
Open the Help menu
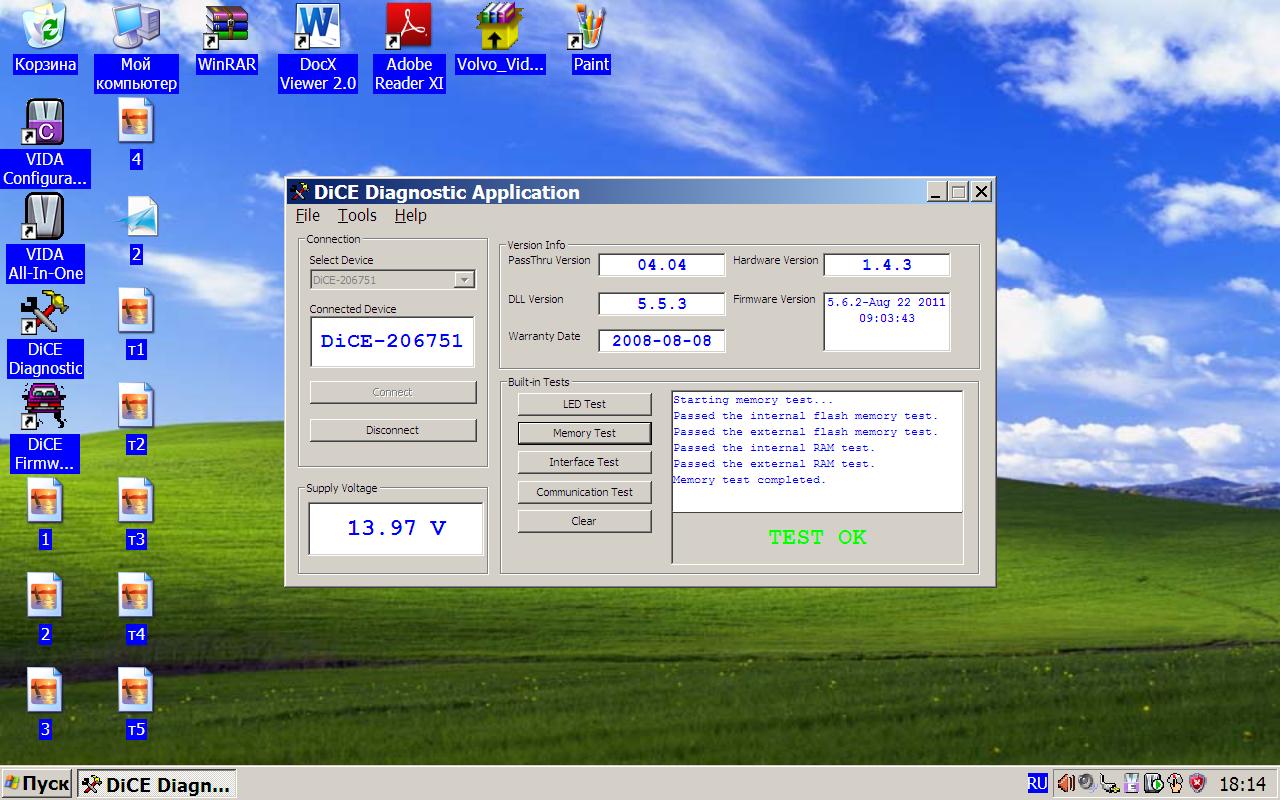pyautogui.click(x=410, y=215)
